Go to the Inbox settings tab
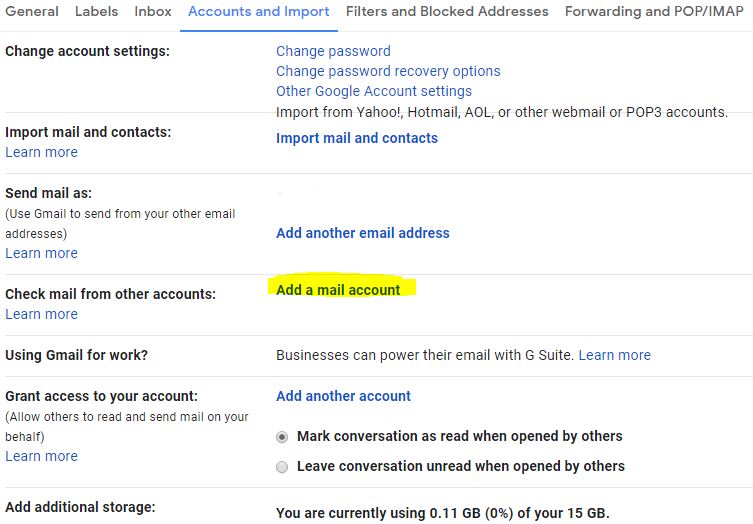 pyautogui.click(x=153, y=11)
